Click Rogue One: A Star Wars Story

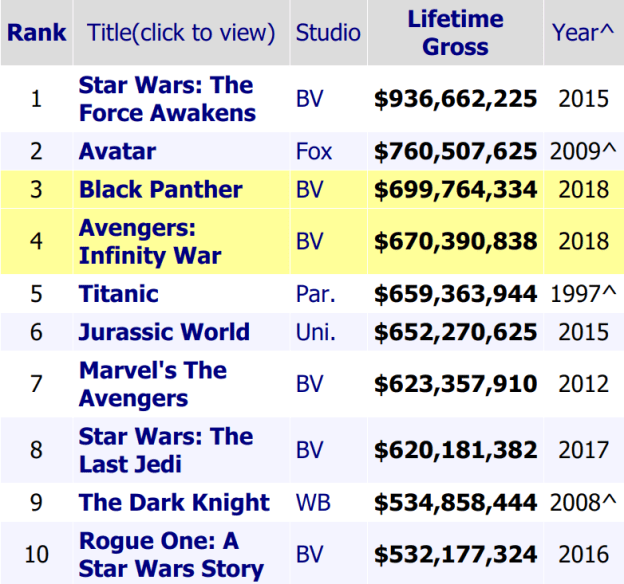click(170, 555)
